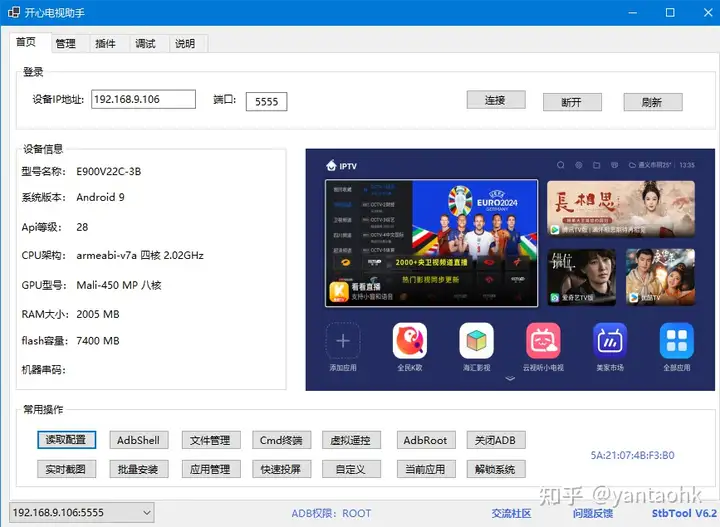The height and width of the screenshot is (527, 720).
Task: Open the 全民K歌 app icon
Action: 410,341
